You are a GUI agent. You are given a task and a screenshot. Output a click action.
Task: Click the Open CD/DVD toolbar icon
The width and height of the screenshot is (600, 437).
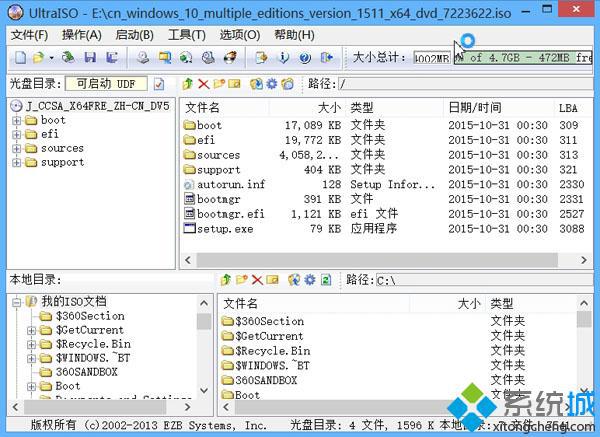point(68,58)
